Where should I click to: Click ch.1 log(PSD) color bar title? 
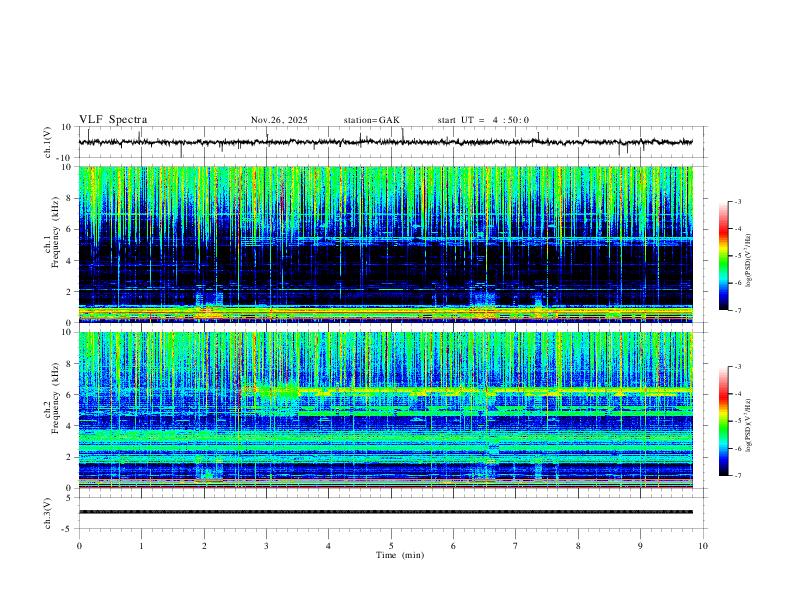tap(749, 260)
